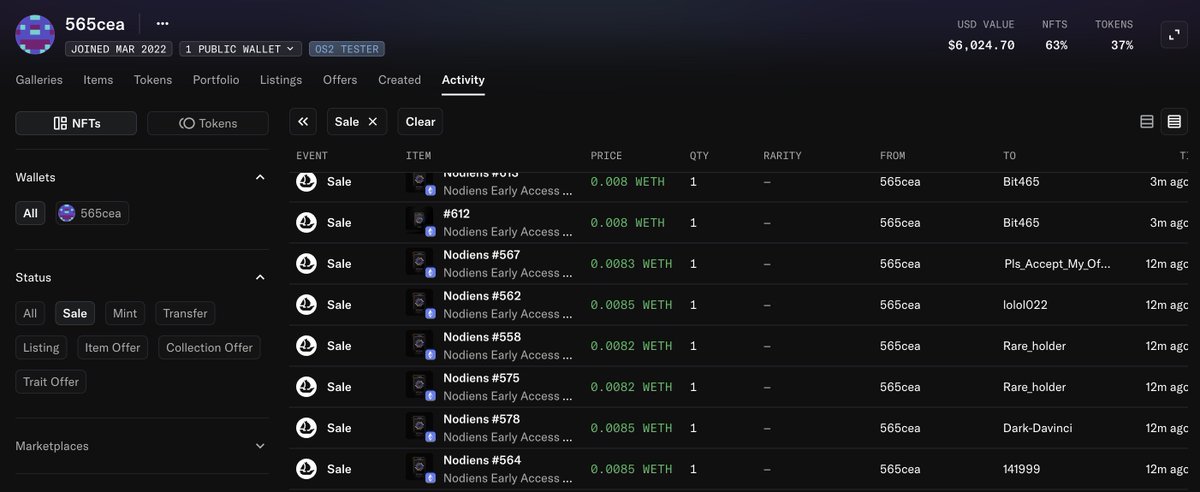Viewport: 1200px width, 492px height.
Task: Open the Items tab
Action: 98,80
